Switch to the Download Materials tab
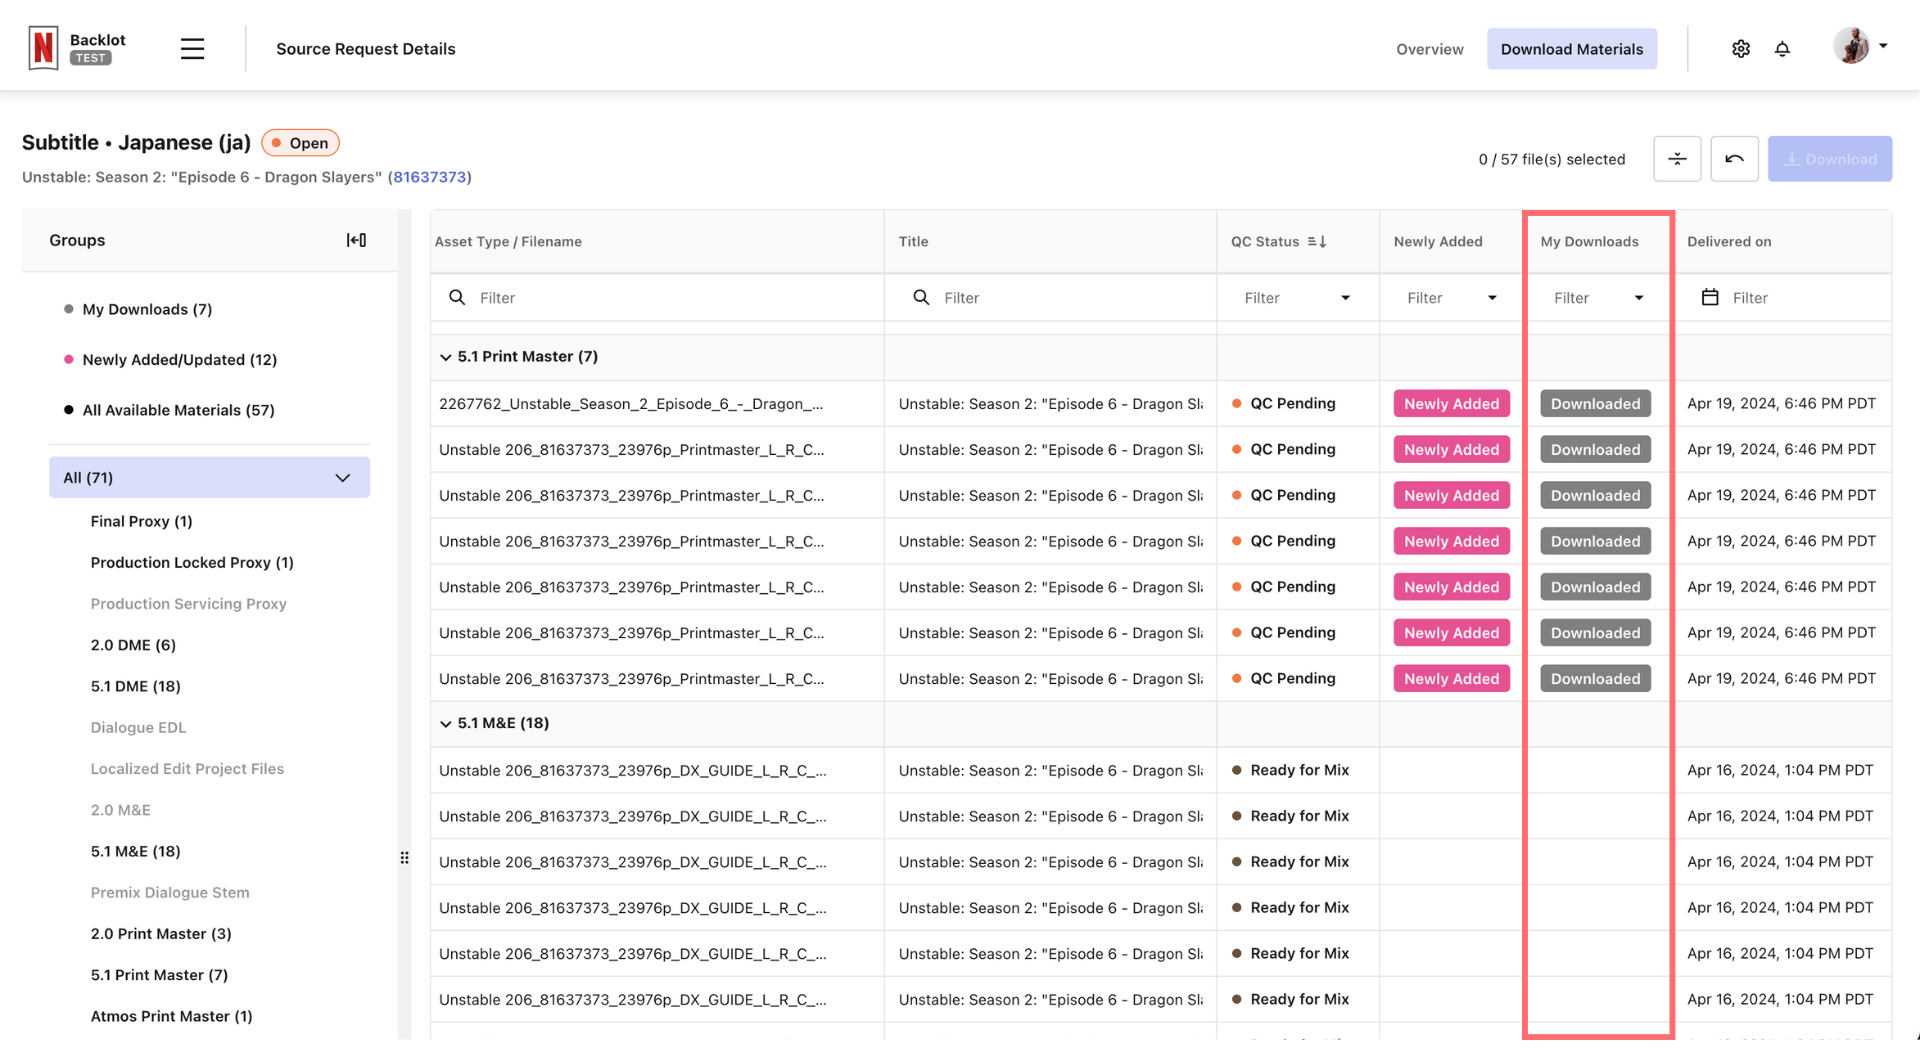The image size is (1920, 1050). (x=1571, y=49)
